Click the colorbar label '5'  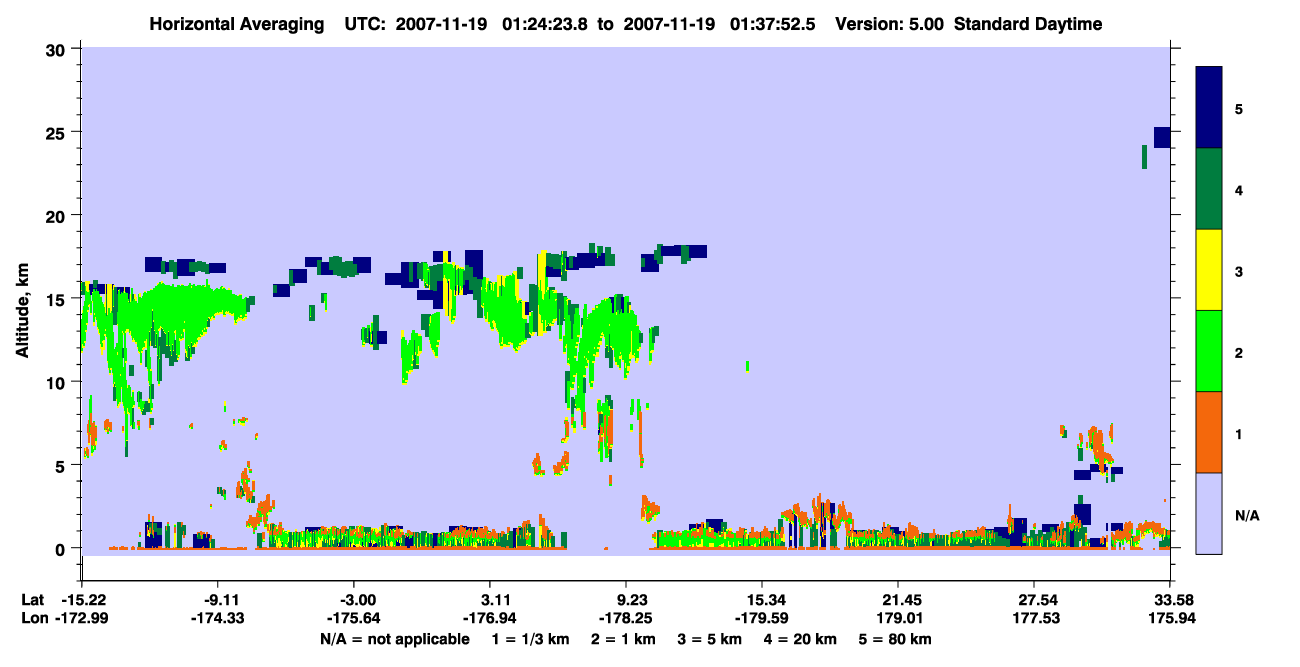[x=1239, y=109]
